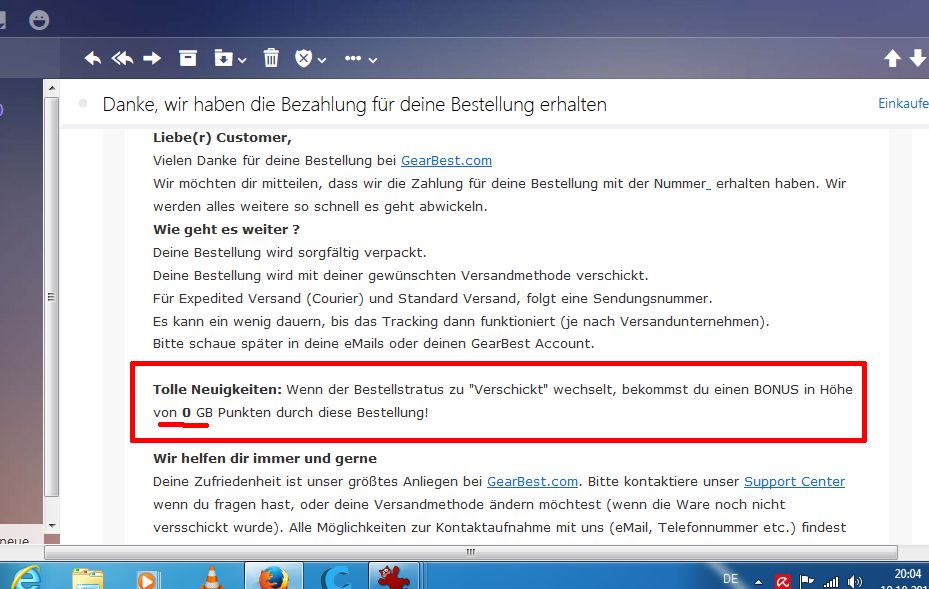
Task: Open the first GearBest.com link
Action: (x=446, y=161)
